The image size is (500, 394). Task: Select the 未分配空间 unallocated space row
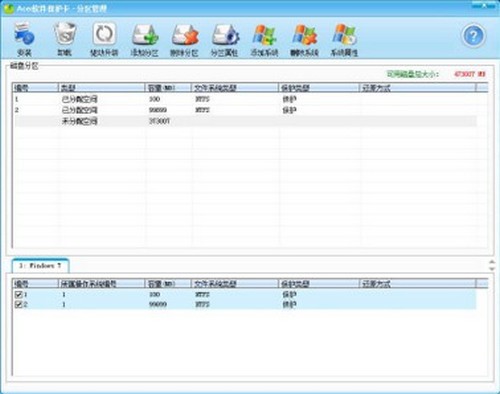pyautogui.click(x=245, y=121)
